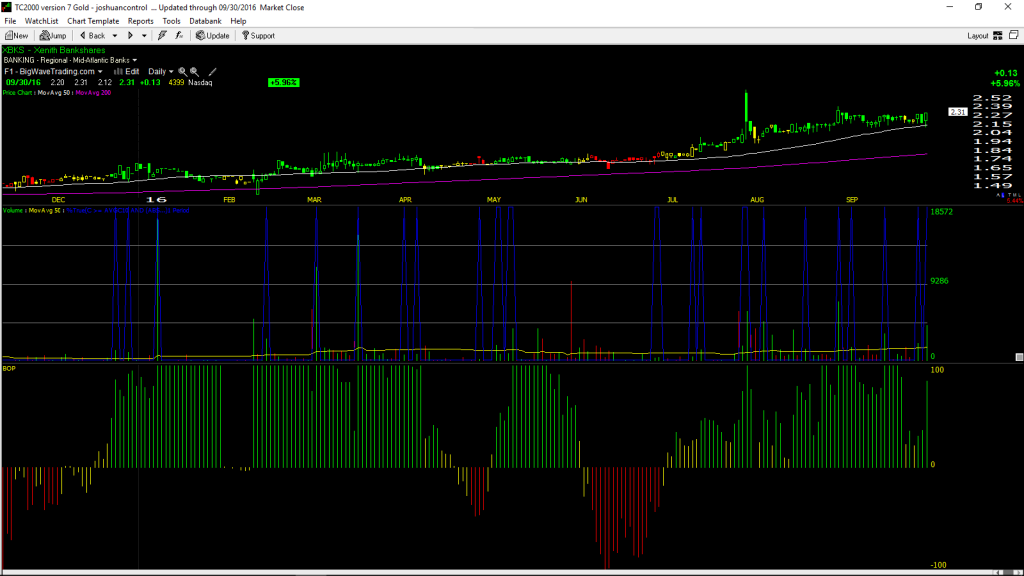The image size is (1024, 576).
Task: Open the Reports menu
Action: click(x=140, y=21)
